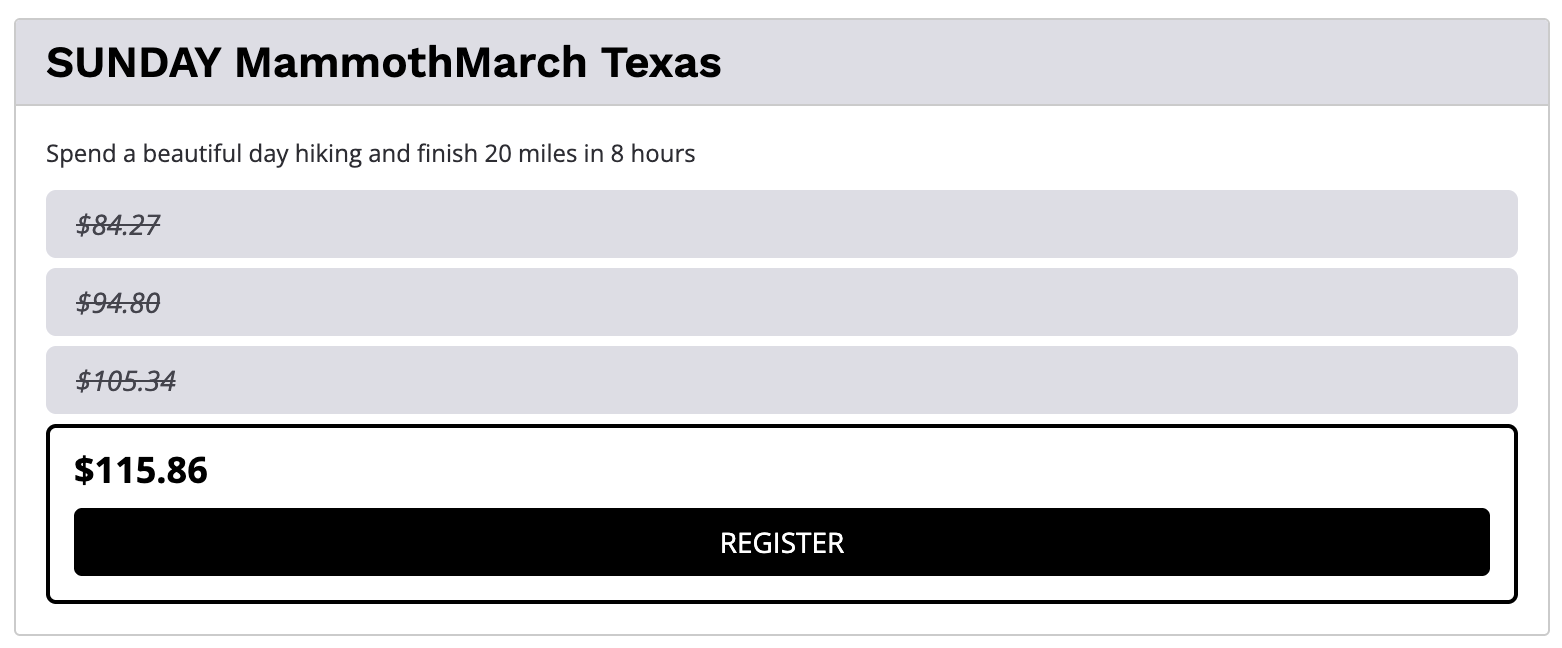The image size is (1562, 648).
Task: Click the SUNDAY MammothMarch Texas heading
Action: (383, 63)
